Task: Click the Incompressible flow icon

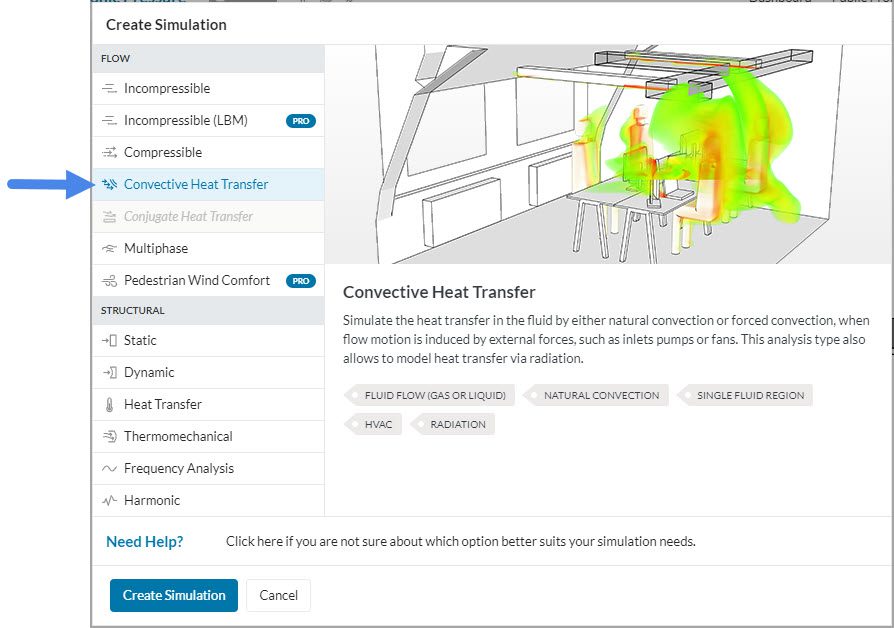Action: (x=109, y=89)
